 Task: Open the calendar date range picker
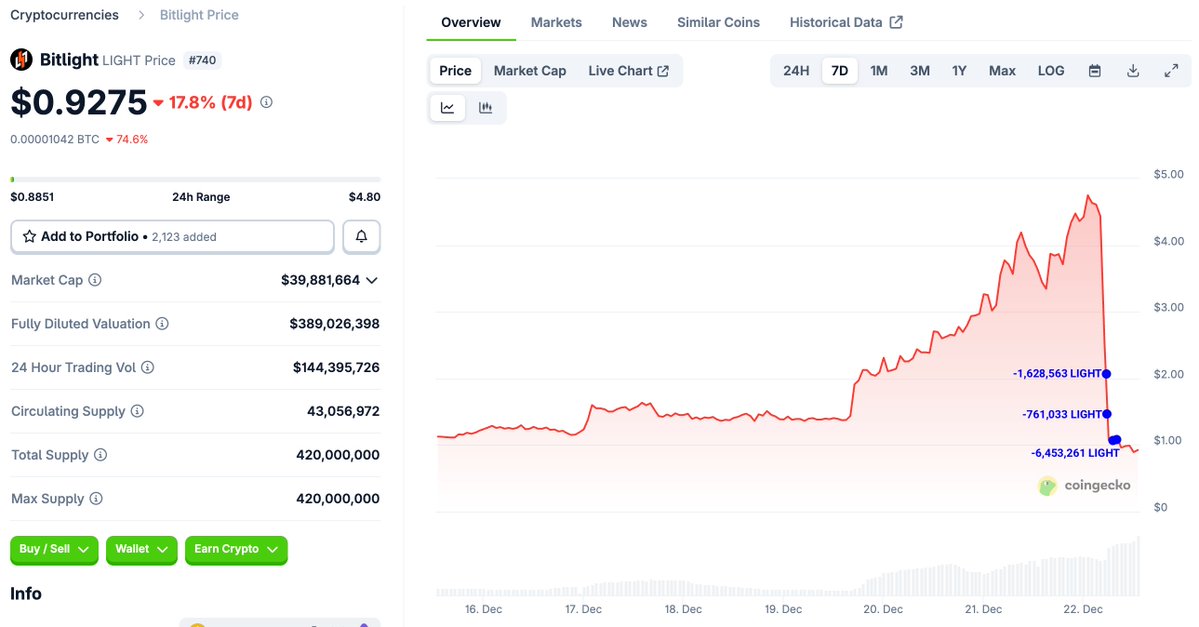[1095, 71]
